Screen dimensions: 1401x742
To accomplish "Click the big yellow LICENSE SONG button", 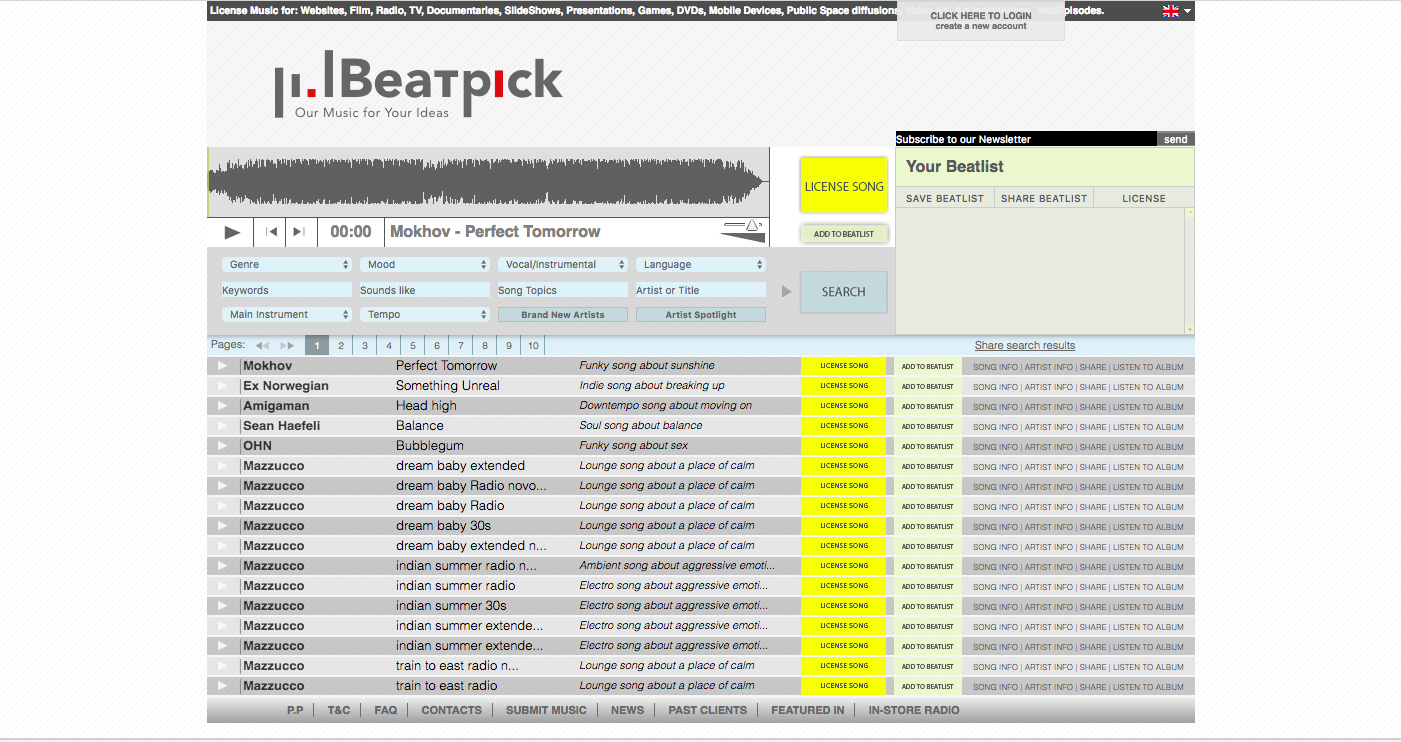I will point(844,186).
